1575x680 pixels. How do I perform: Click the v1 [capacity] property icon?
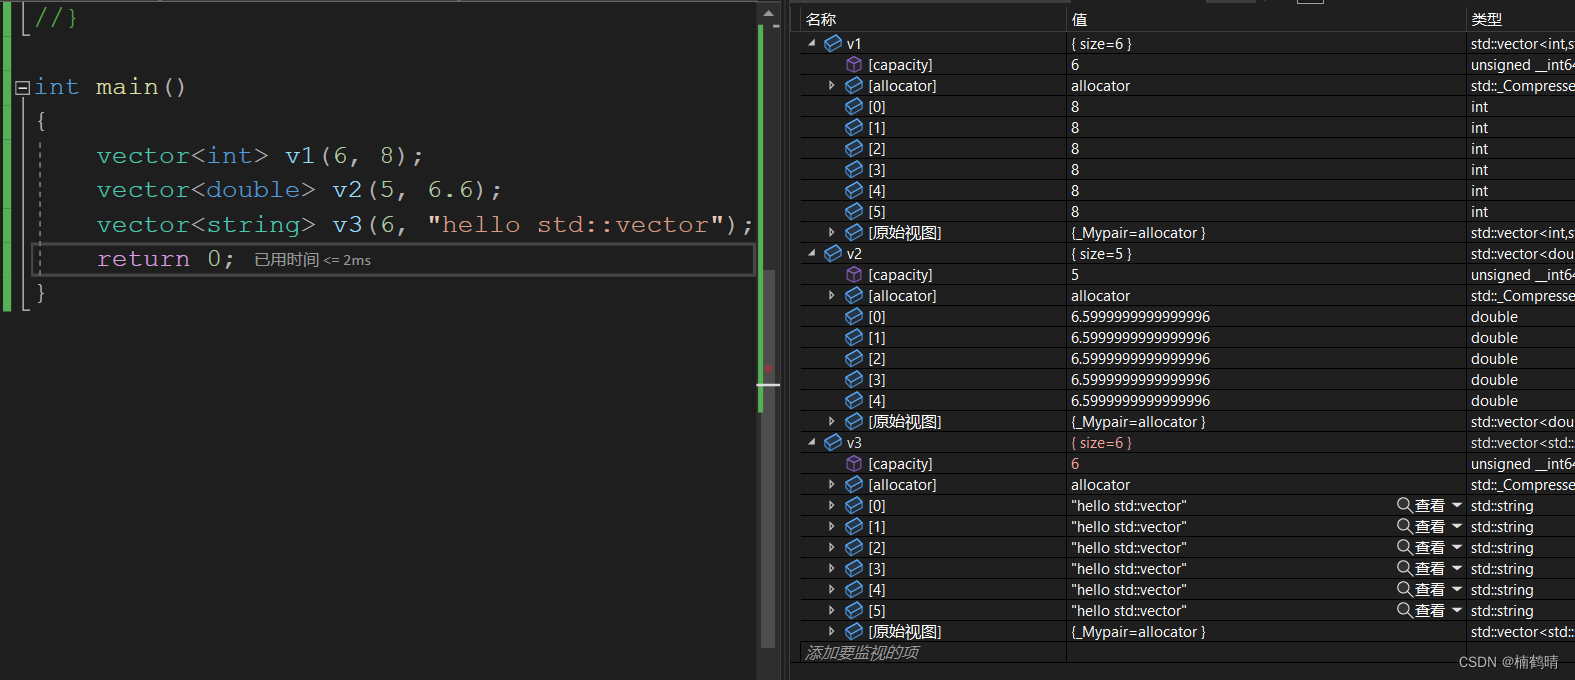[x=854, y=65]
